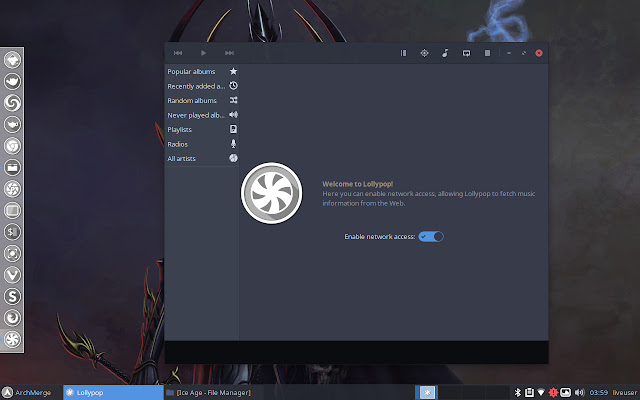Choose Random albums in the sidebar
This screenshot has width=640, height=400.
point(202,100)
